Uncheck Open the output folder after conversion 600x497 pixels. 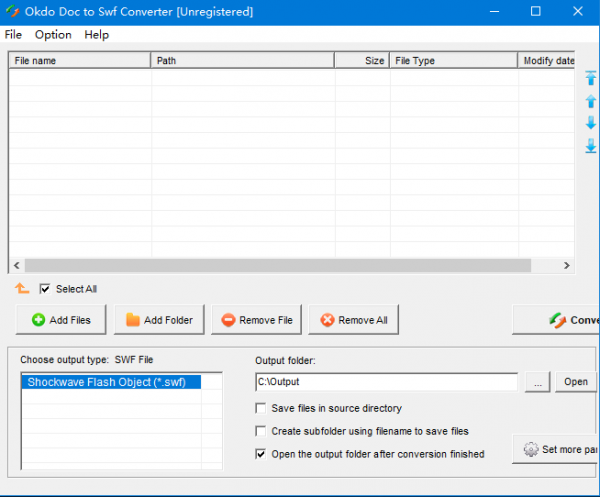tap(261, 454)
